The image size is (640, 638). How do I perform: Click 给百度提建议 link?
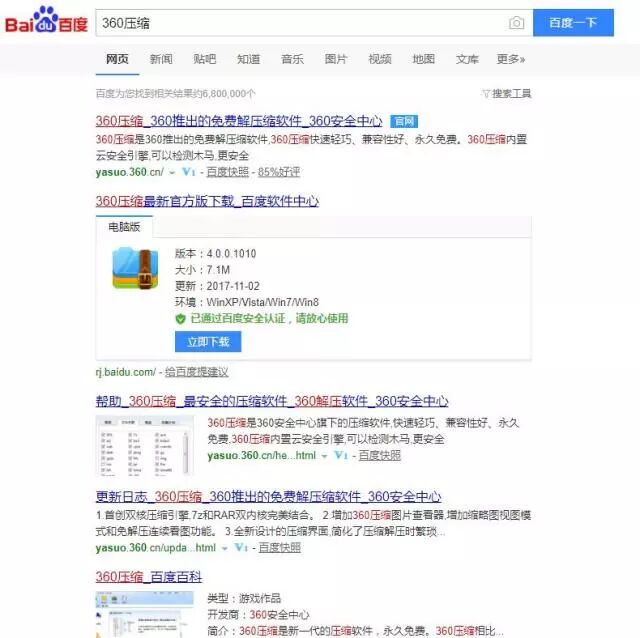[x=197, y=372]
